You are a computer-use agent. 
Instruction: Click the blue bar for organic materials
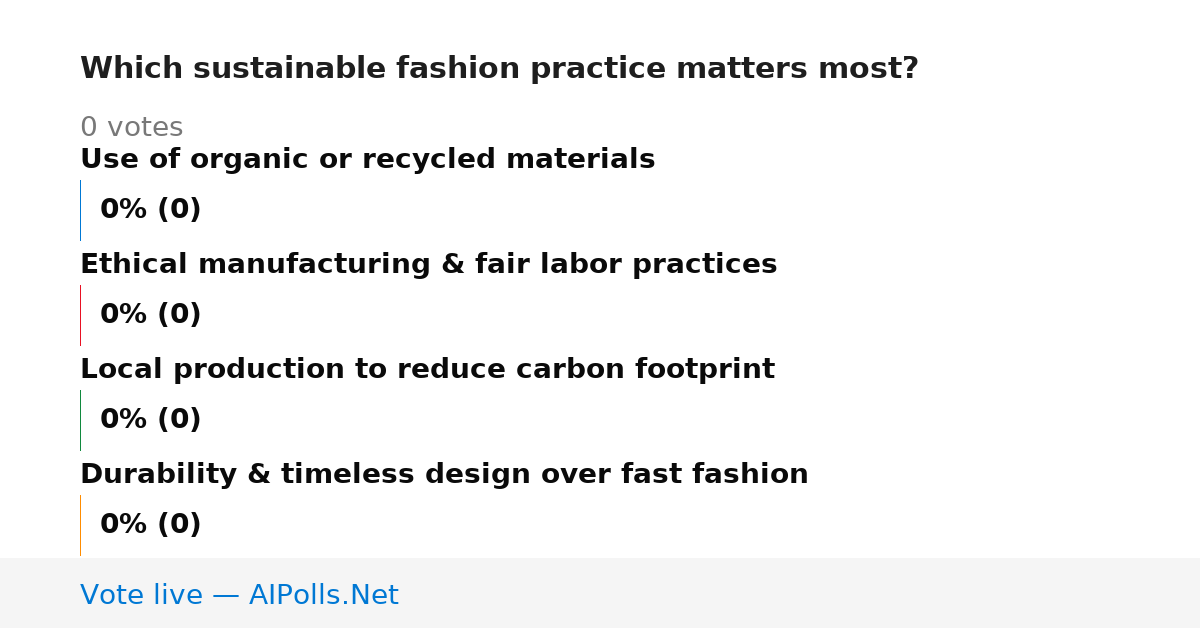80,210
